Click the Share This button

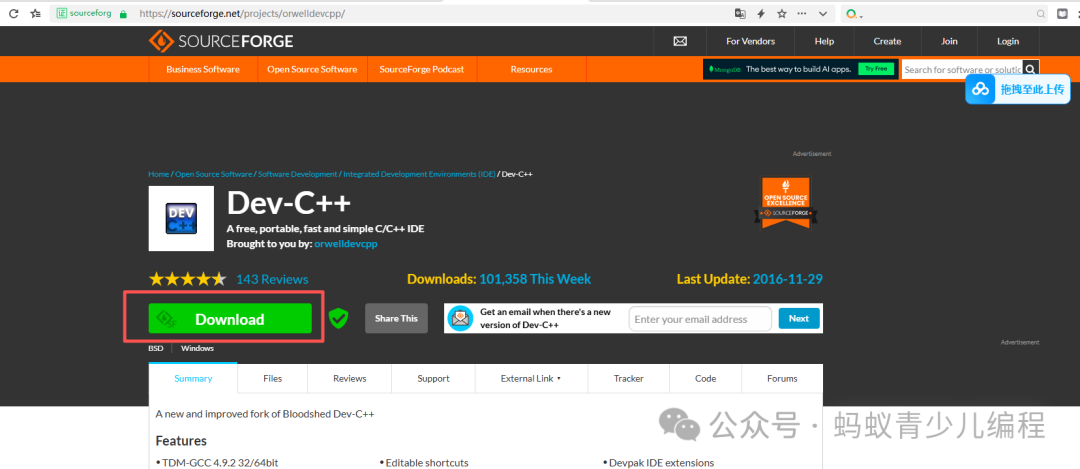(396, 318)
